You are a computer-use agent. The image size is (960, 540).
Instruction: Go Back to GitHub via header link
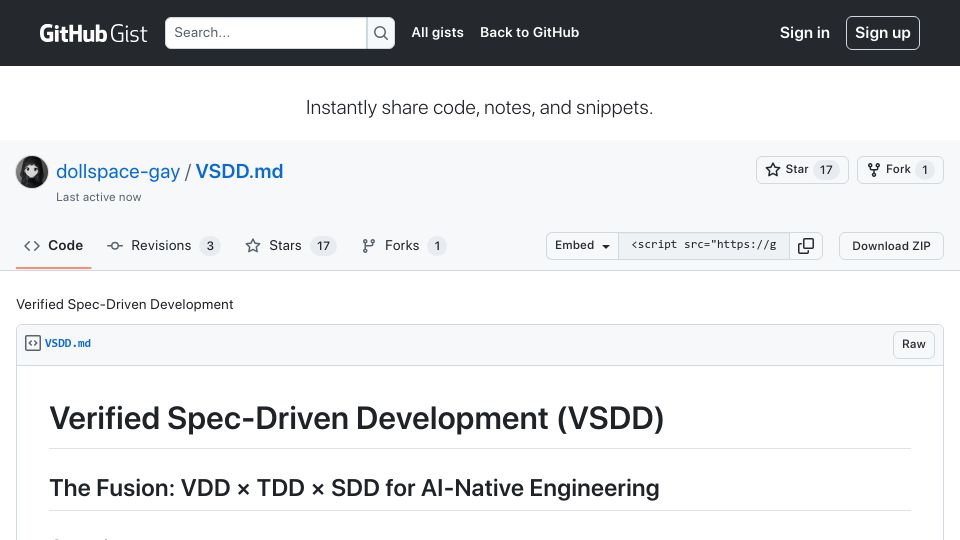point(530,32)
